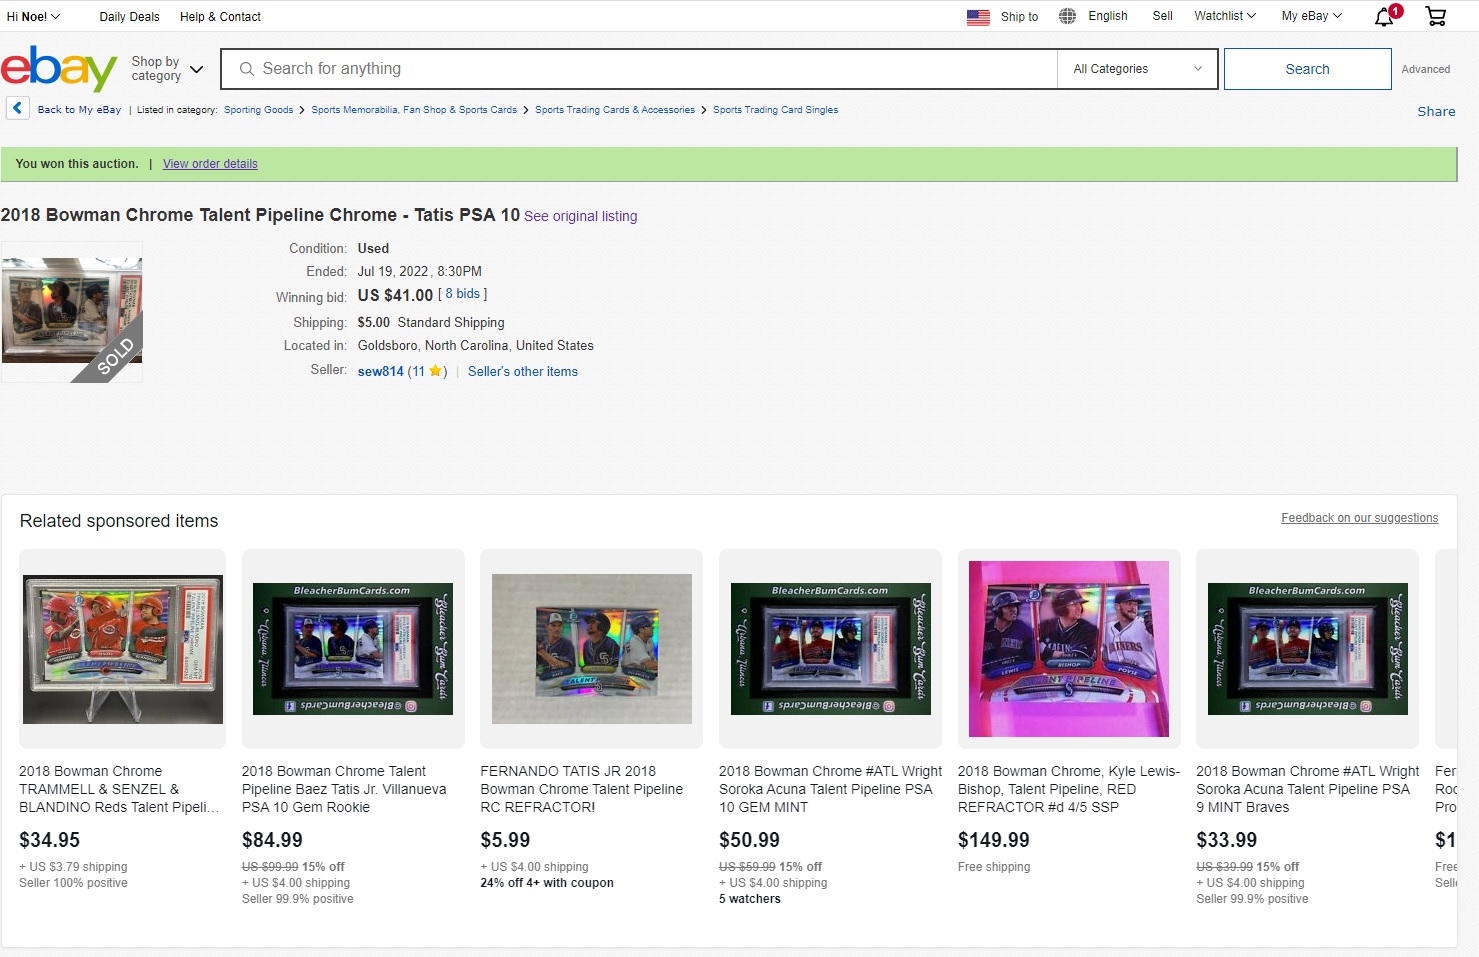Image resolution: width=1479 pixels, height=957 pixels.
Task: Click the Sell menu link
Action: [1162, 16]
